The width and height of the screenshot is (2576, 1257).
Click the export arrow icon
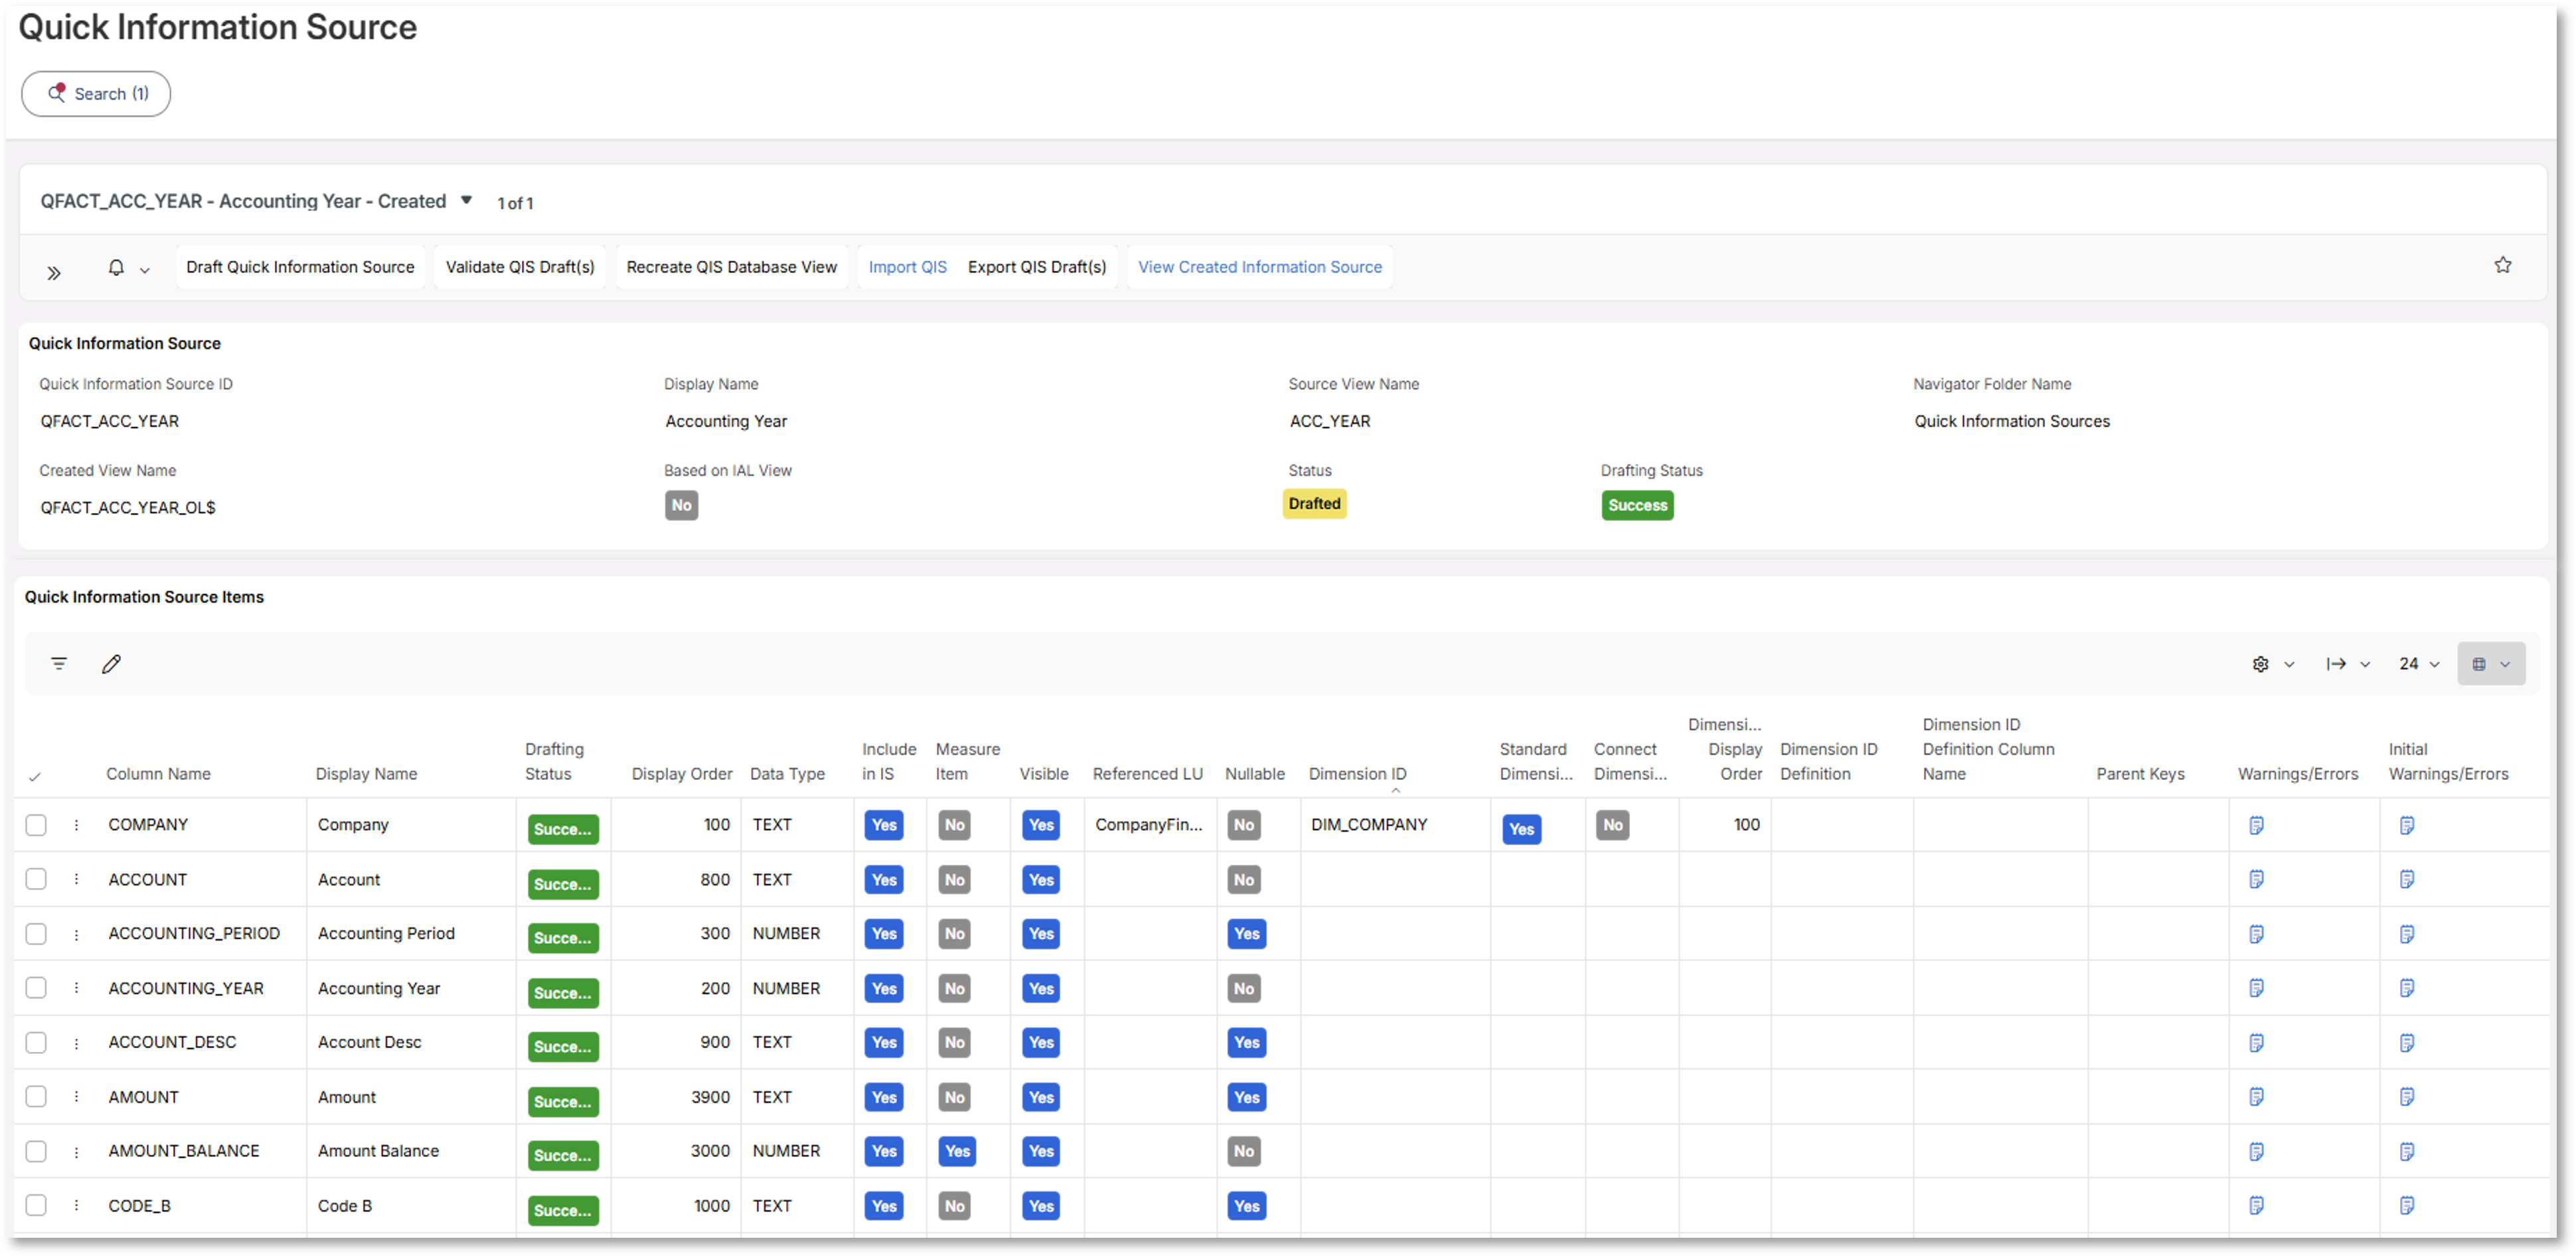(x=2336, y=664)
